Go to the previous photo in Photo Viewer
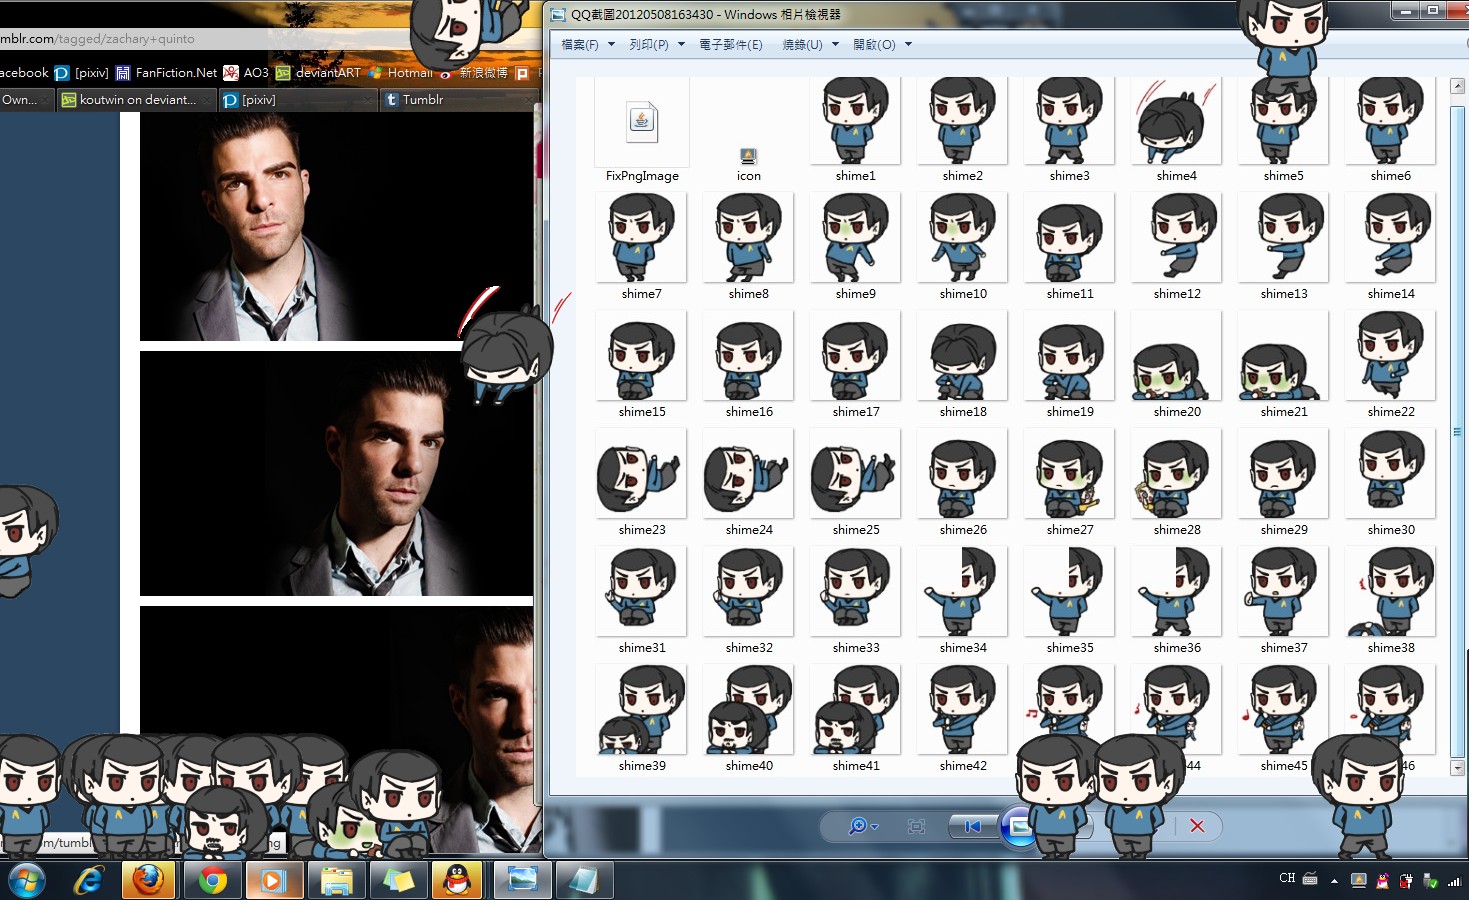The height and width of the screenshot is (900, 1469). 971,826
